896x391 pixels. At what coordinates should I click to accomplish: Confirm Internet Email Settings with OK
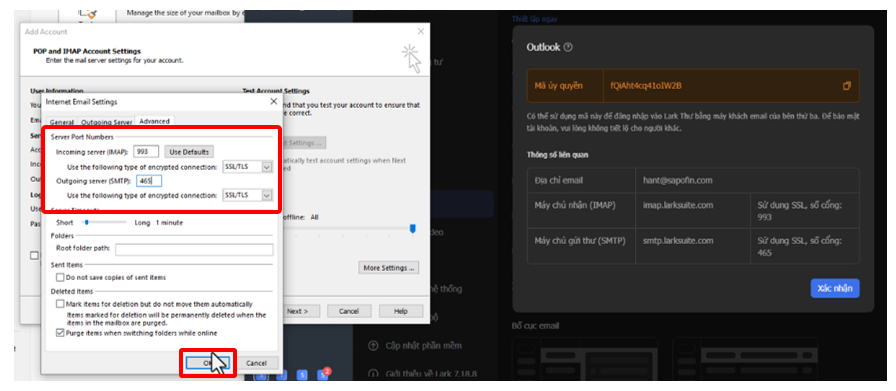207,363
